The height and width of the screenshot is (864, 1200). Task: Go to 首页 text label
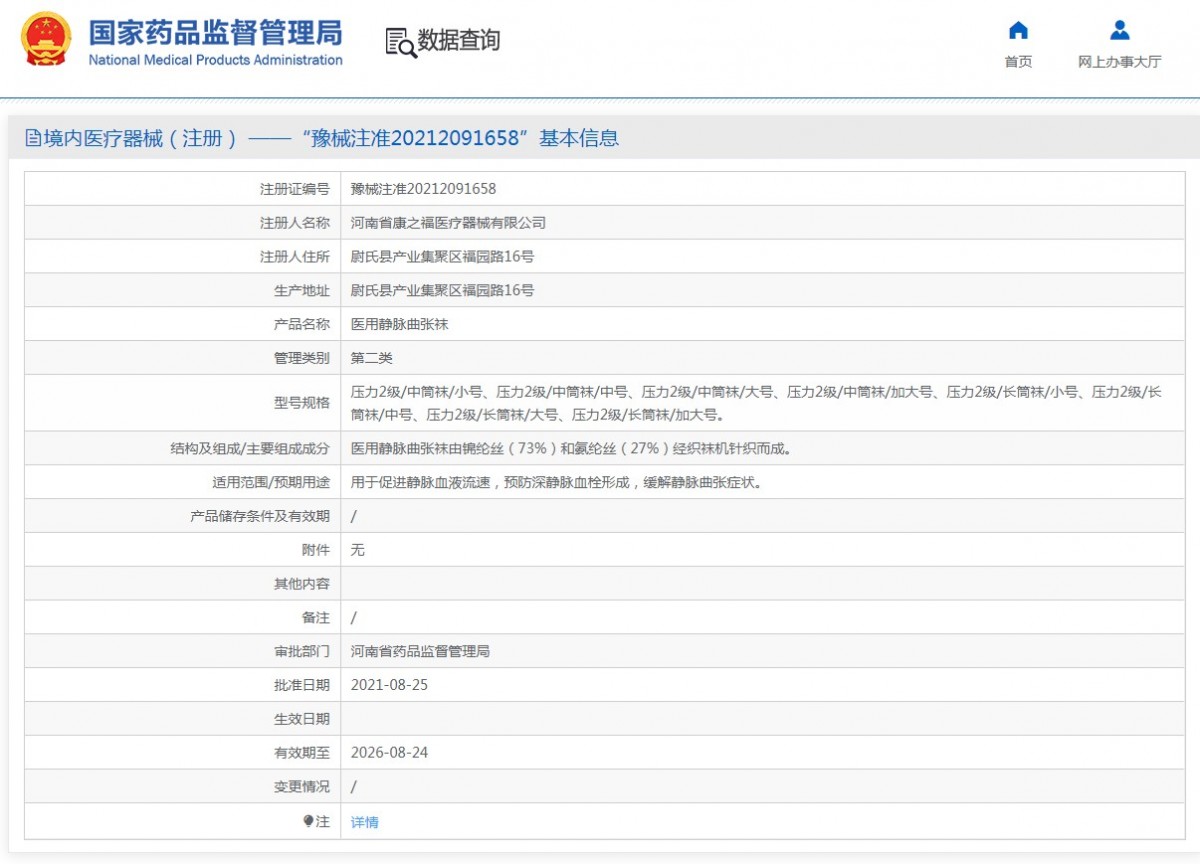point(1018,62)
